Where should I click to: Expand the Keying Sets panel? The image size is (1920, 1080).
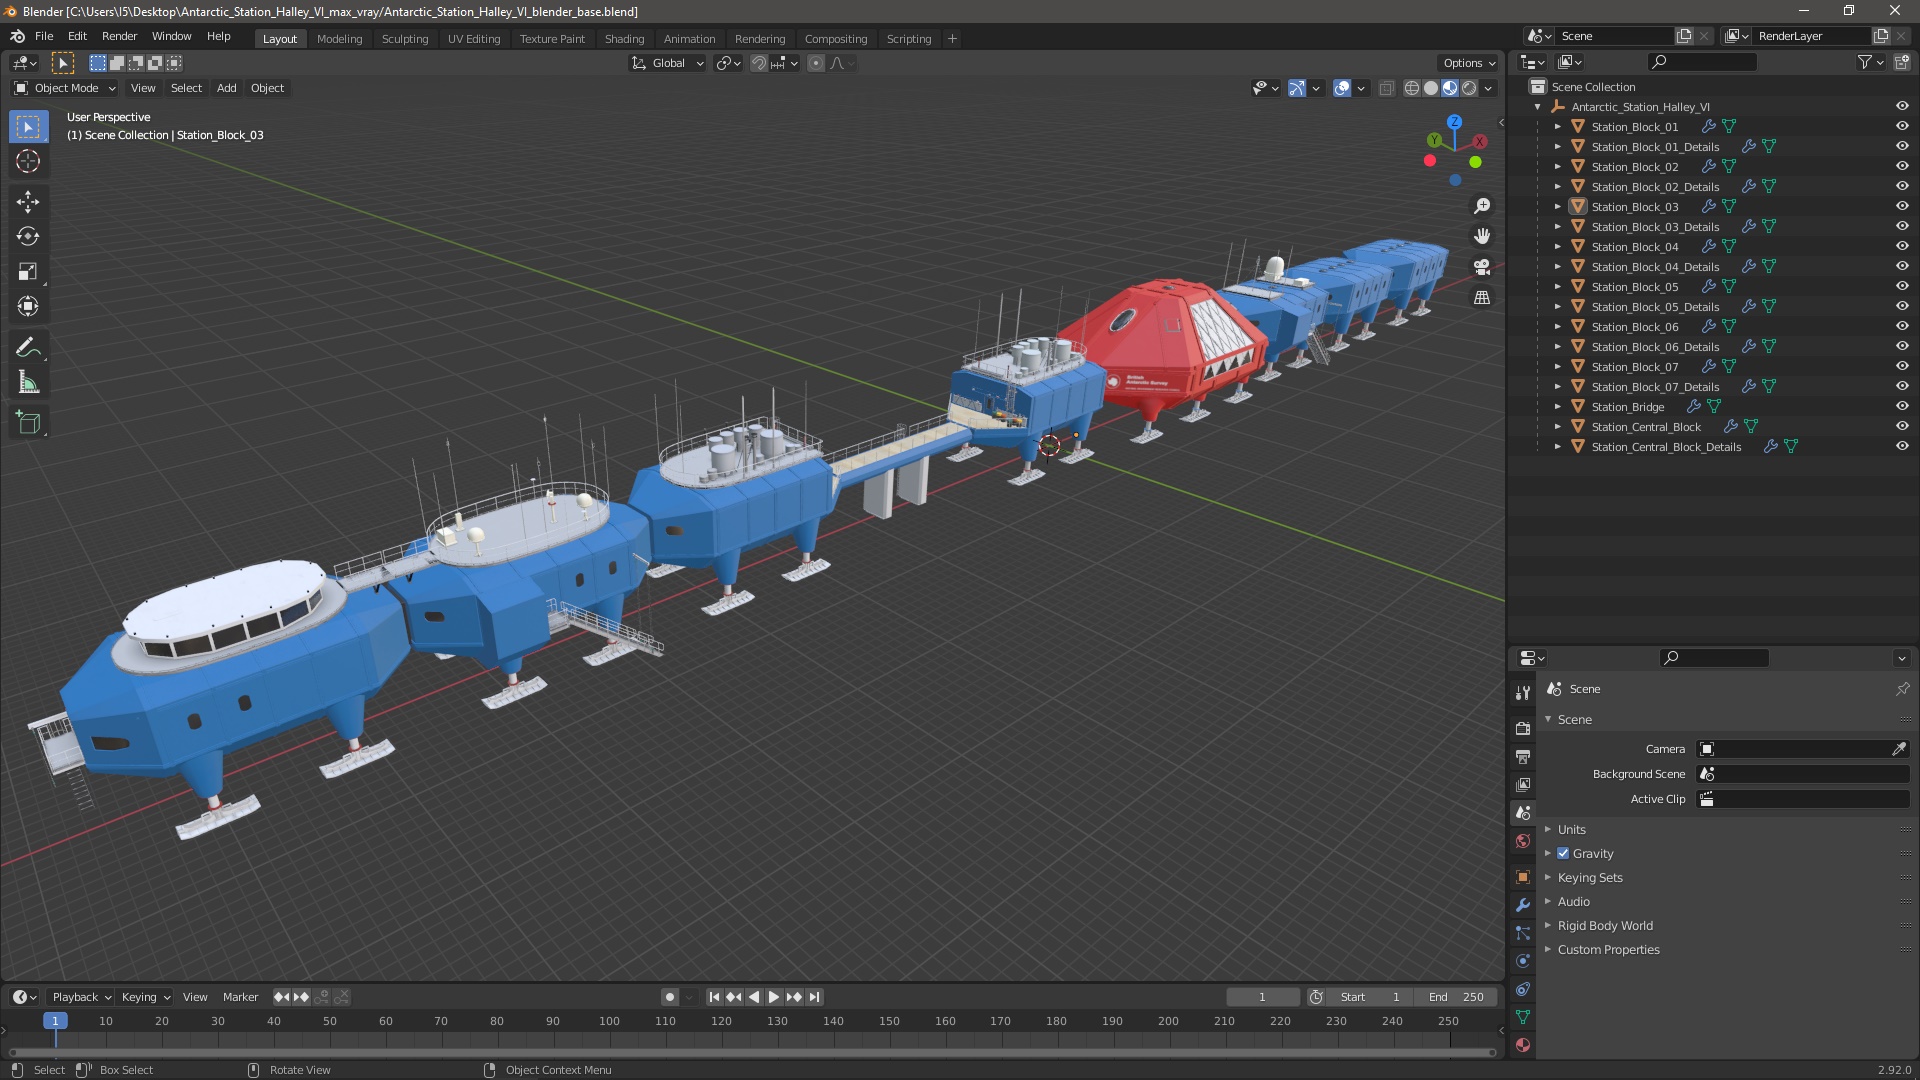click(1589, 878)
